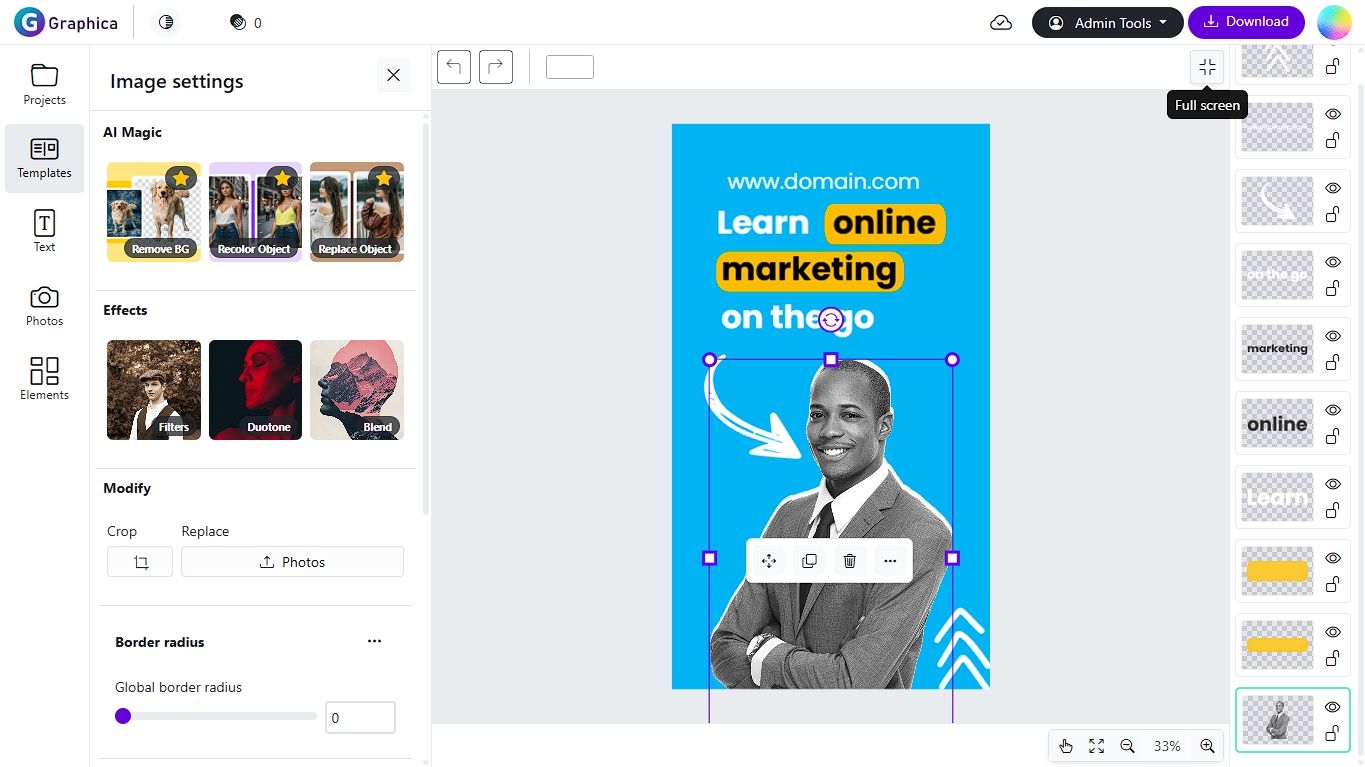Zoom in on the canvas
Image resolution: width=1365 pixels, height=767 pixels.
coord(1207,746)
